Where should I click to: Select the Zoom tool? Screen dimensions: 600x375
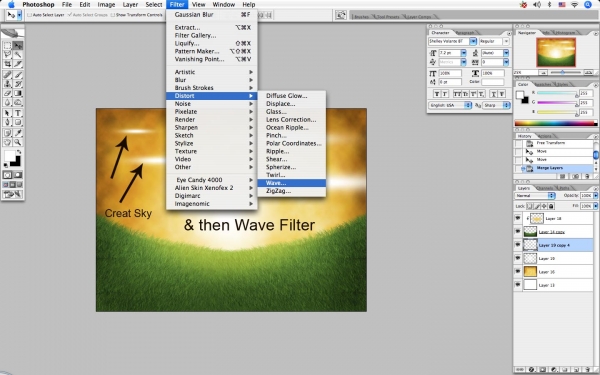pyautogui.click(x=18, y=142)
